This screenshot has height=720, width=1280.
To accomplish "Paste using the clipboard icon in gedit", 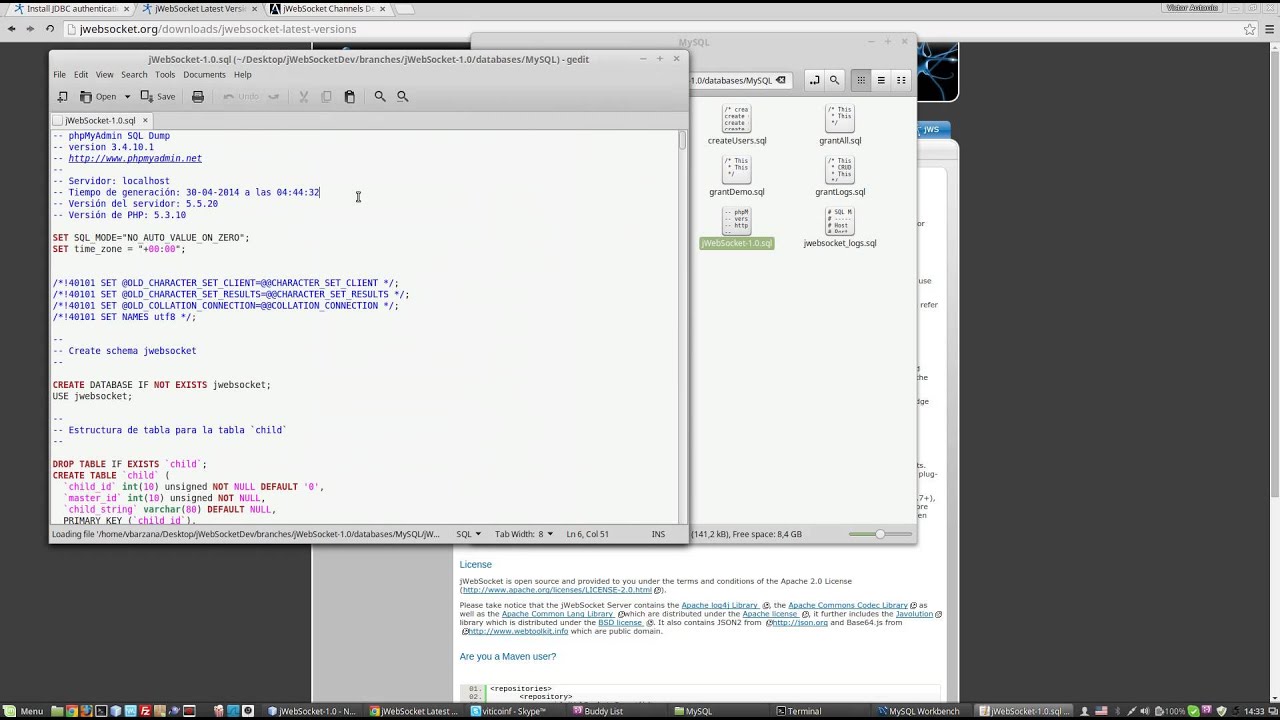I will (x=349, y=97).
